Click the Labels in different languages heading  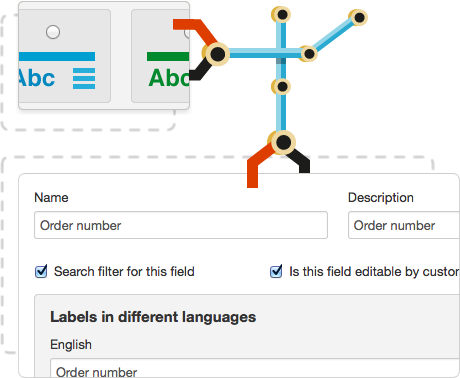pos(153,317)
